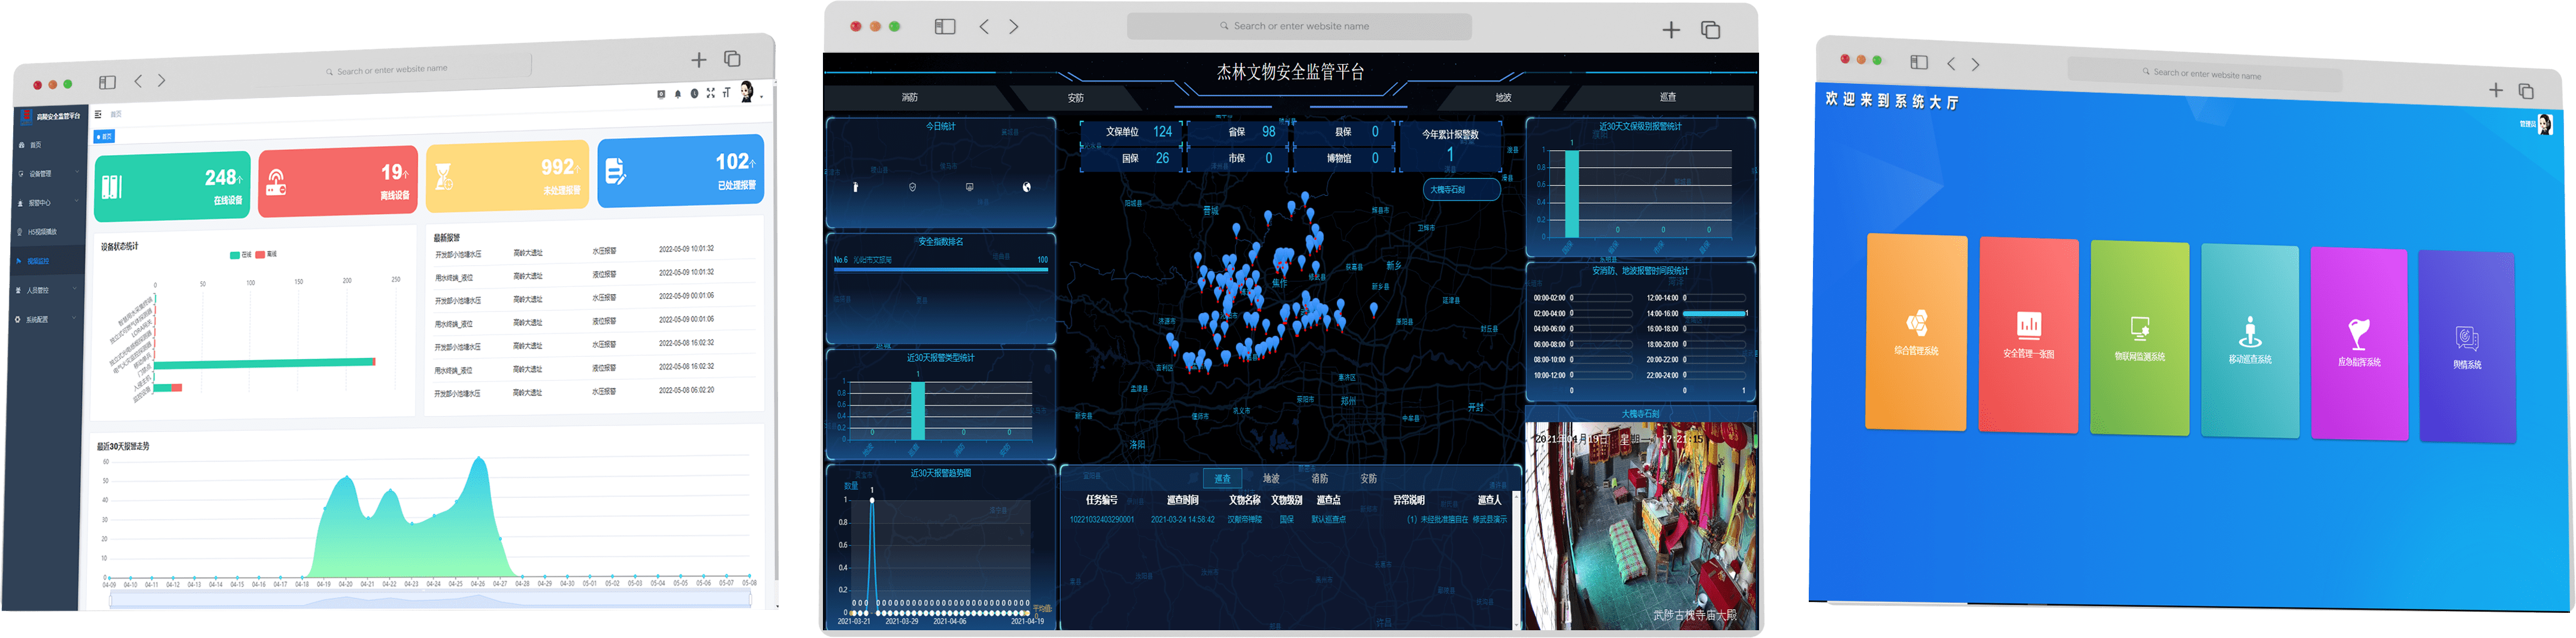Open the 物联网监测系统 monitor icon
Image resolution: width=2576 pixels, height=638 pixels.
coord(2140,329)
